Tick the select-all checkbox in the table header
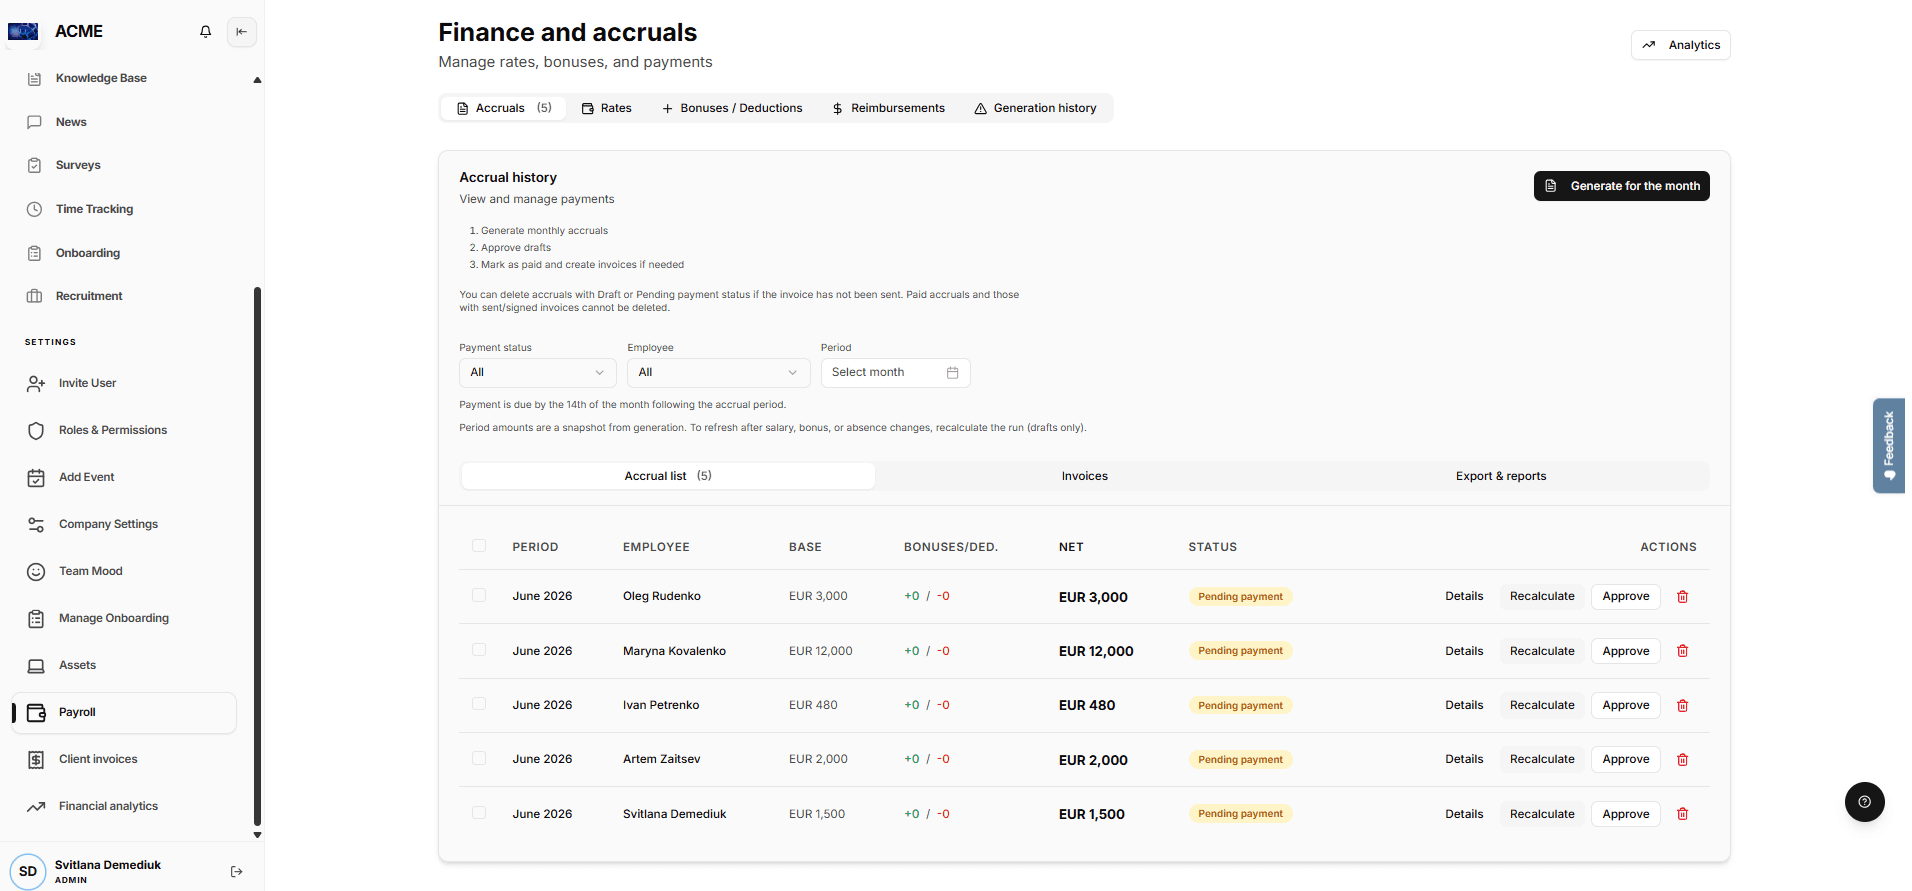1912x891 pixels. click(479, 546)
